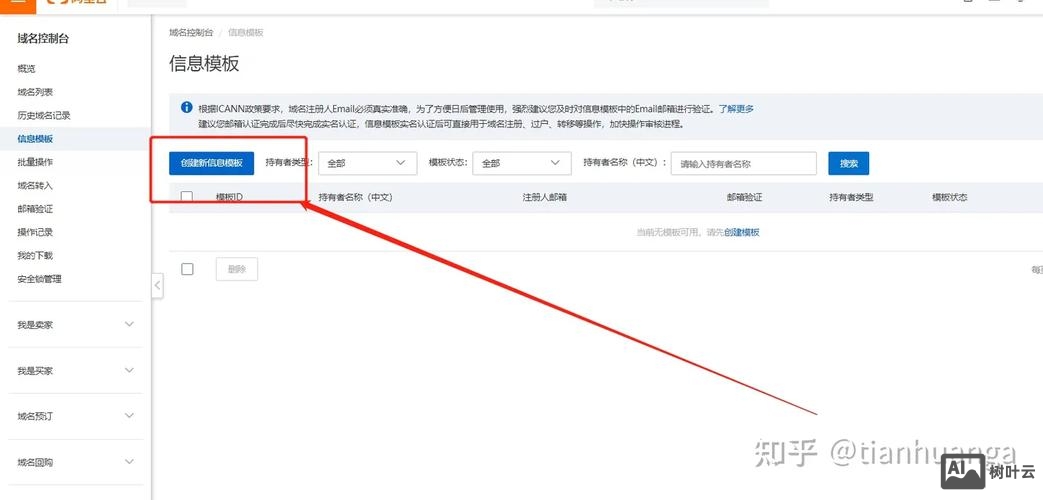Open 概览 in the sidebar

click(x=27, y=68)
